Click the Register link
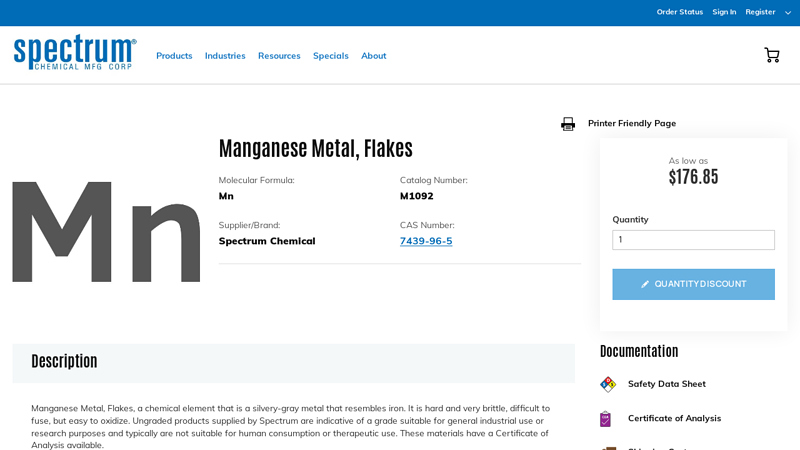 [760, 12]
